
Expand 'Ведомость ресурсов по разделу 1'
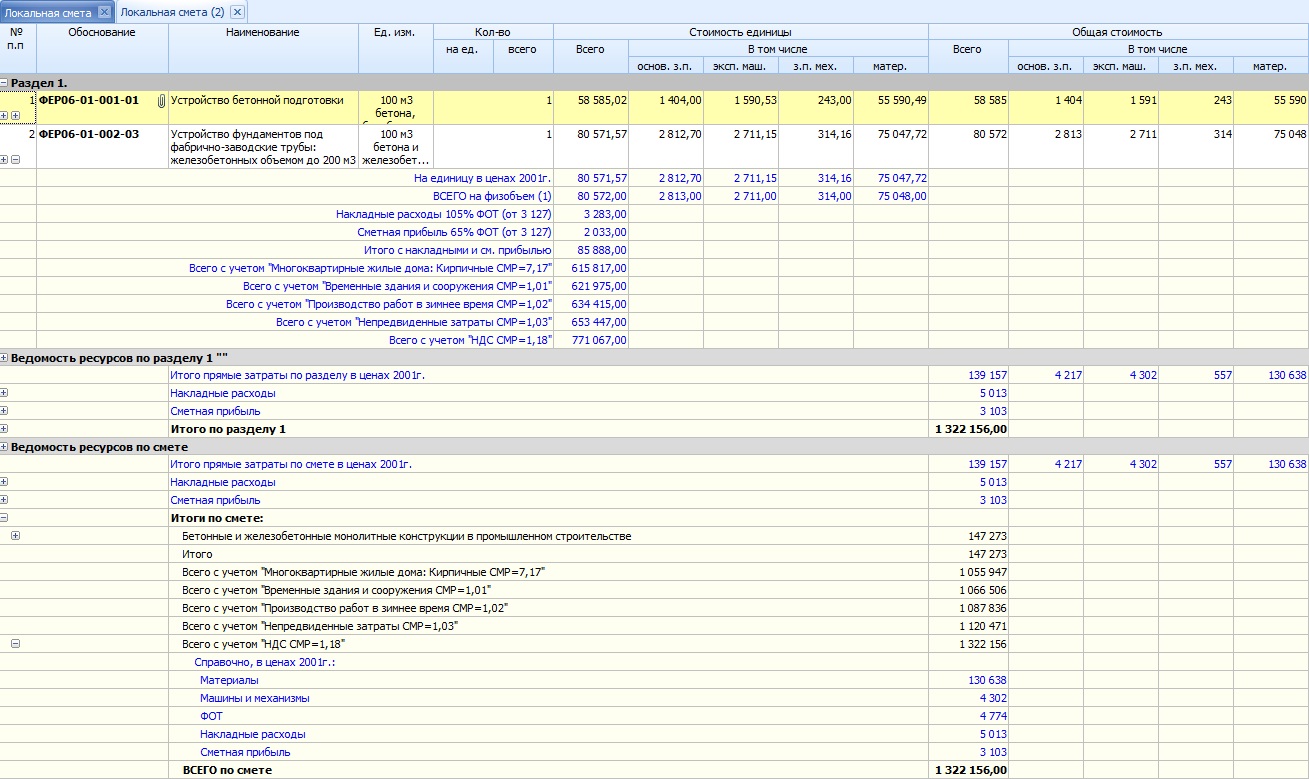[x=5, y=357]
